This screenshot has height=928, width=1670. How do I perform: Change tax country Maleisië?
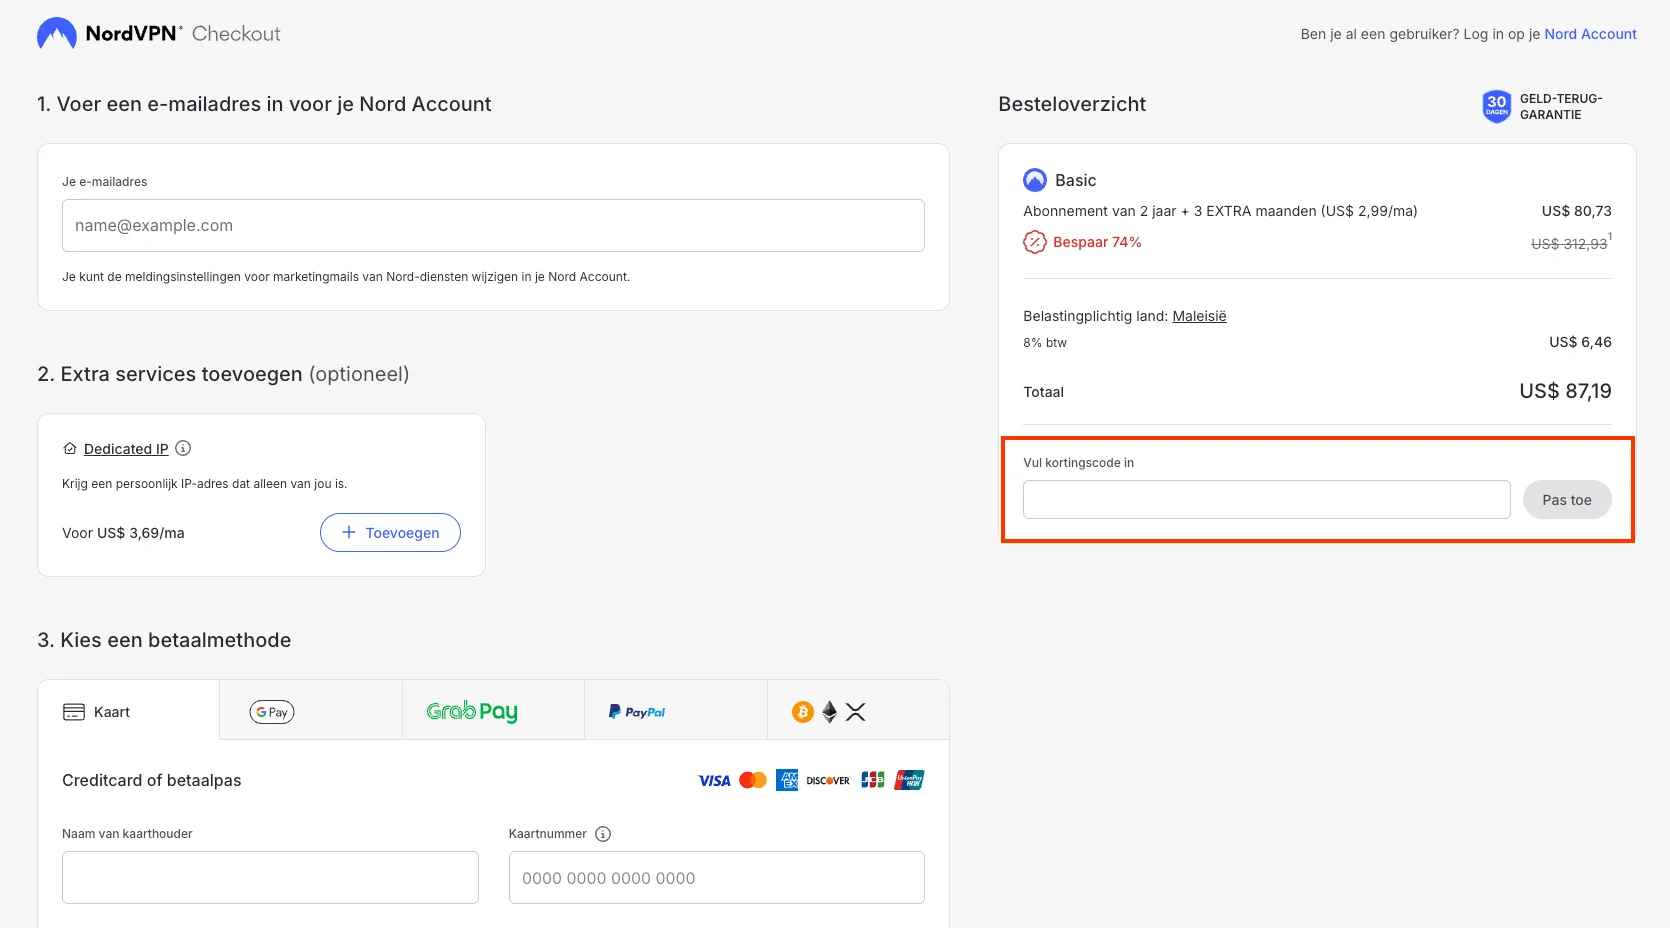pos(1199,316)
